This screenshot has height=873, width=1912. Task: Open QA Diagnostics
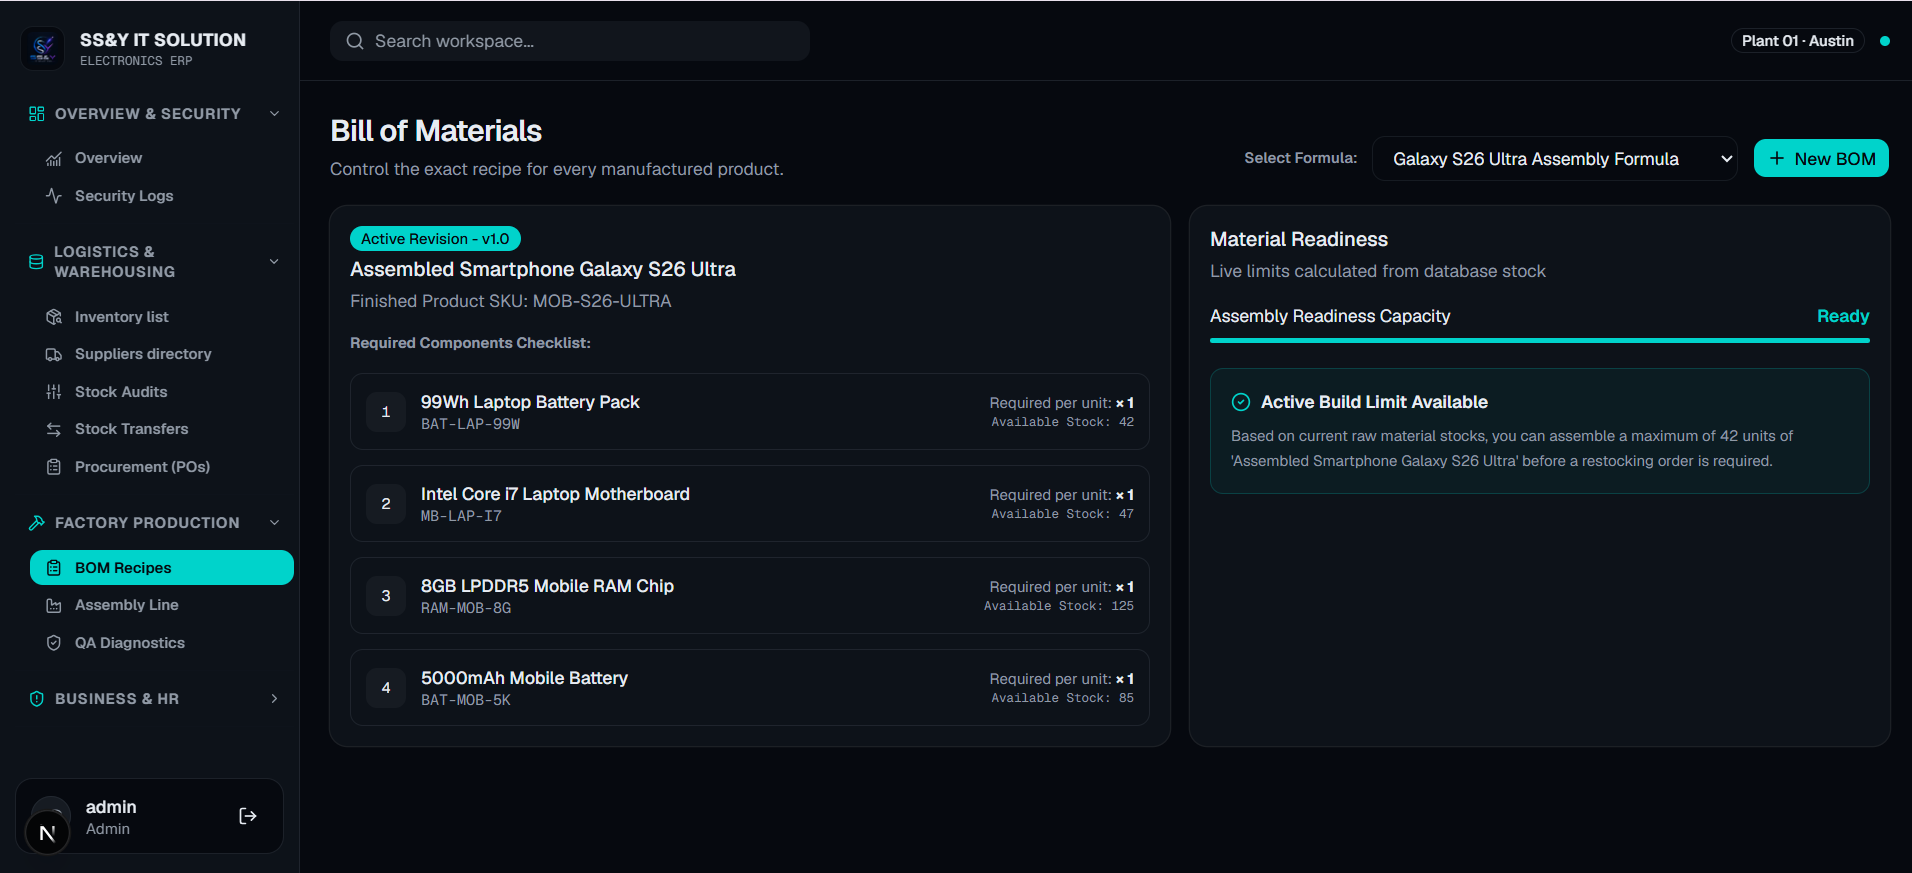click(x=162, y=643)
